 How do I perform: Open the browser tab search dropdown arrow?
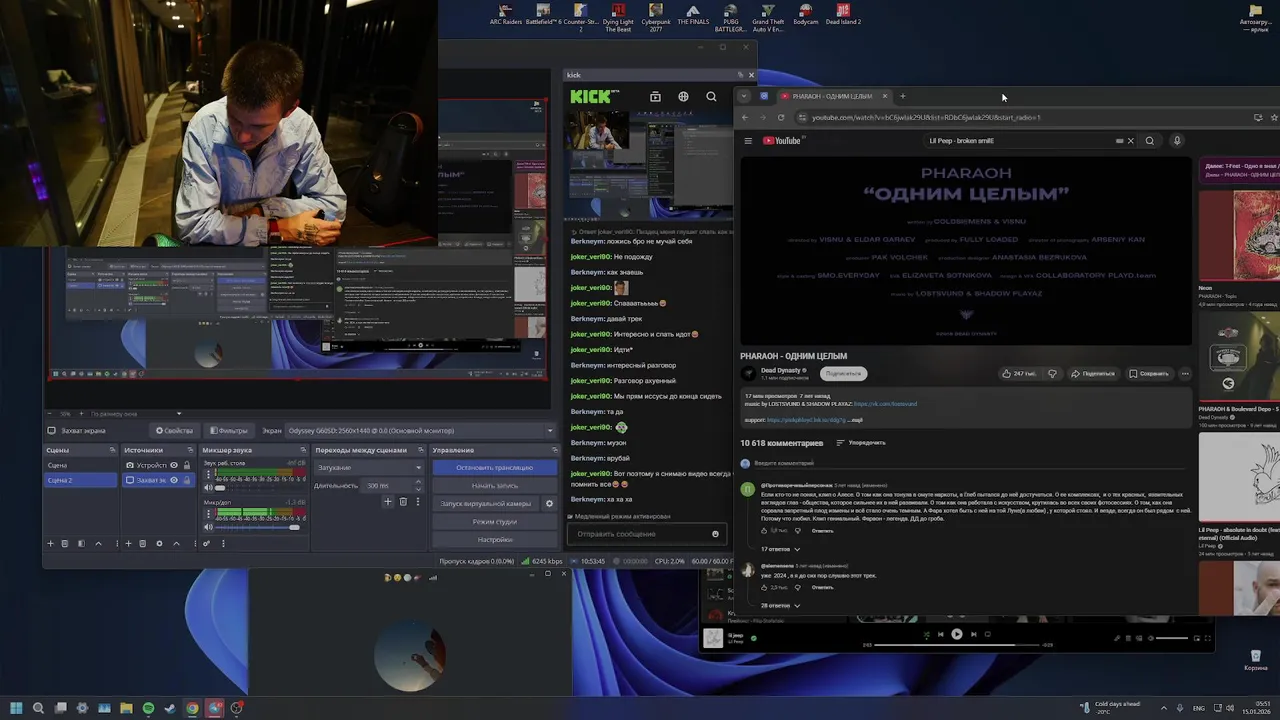743,96
